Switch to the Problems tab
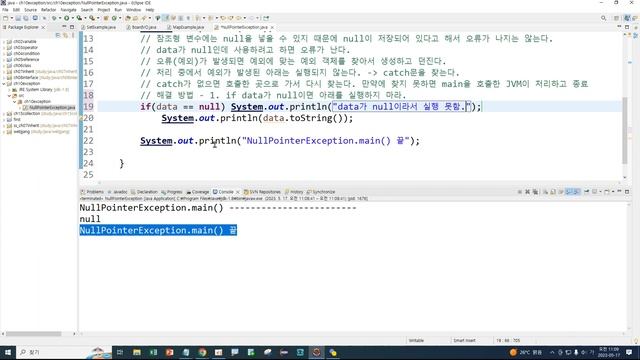The width and height of the screenshot is (640, 360). click(x=93, y=192)
